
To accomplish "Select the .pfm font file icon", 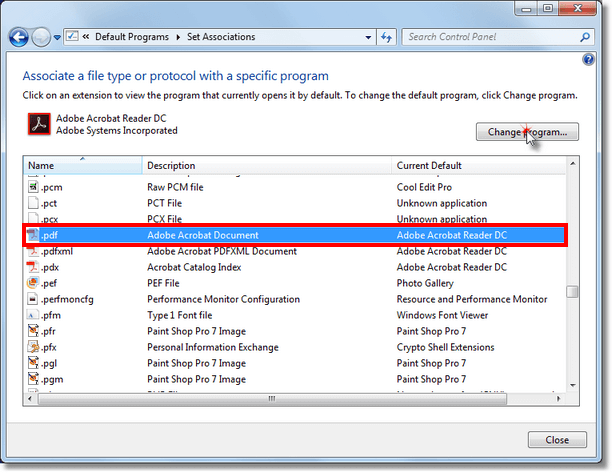I will (x=33, y=315).
